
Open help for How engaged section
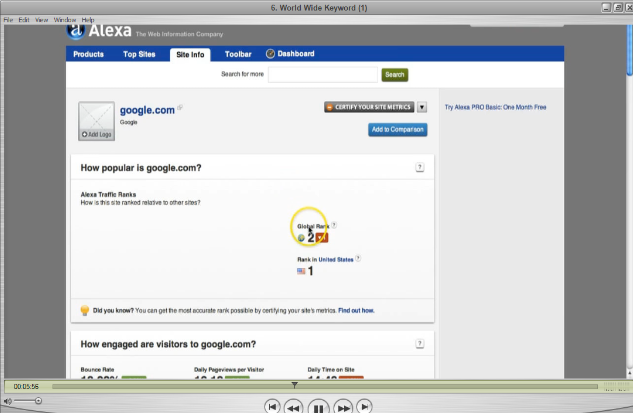pos(420,344)
